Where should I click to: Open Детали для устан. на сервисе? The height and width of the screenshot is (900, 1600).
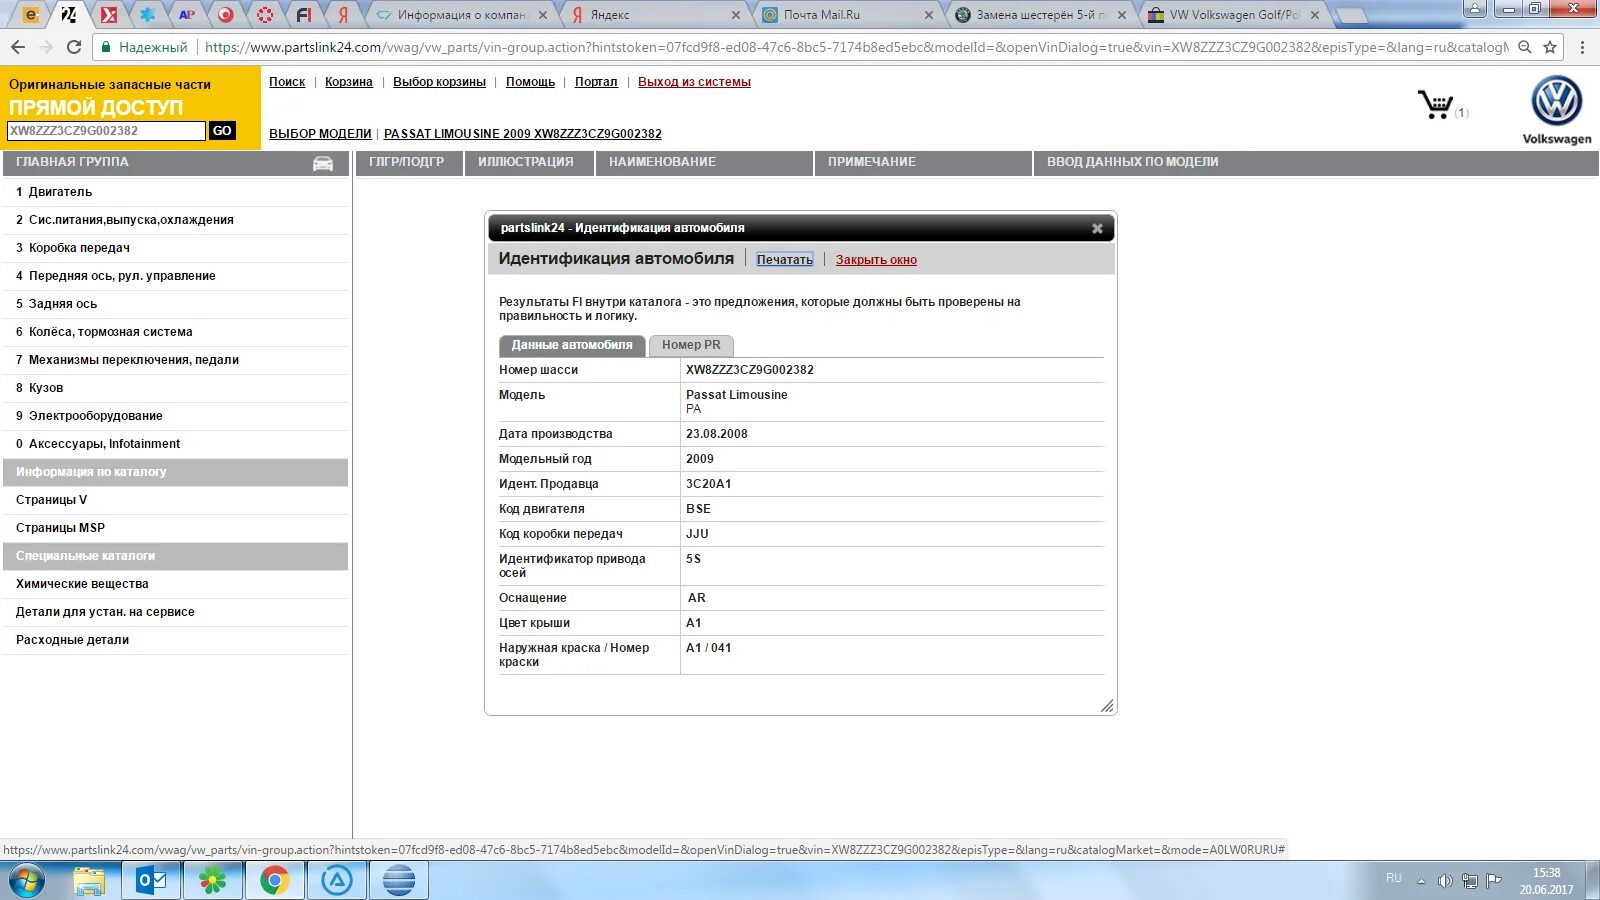[176, 612]
